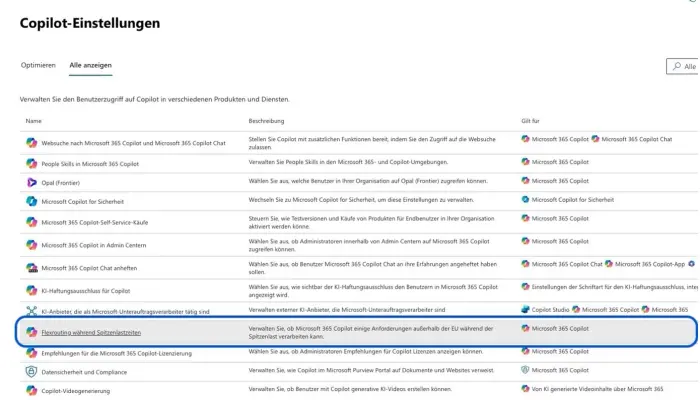The image size is (700, 400).
Task: Open Microsoft Copilot for Sicherheit setting
Action: click(x=83, y=202)
